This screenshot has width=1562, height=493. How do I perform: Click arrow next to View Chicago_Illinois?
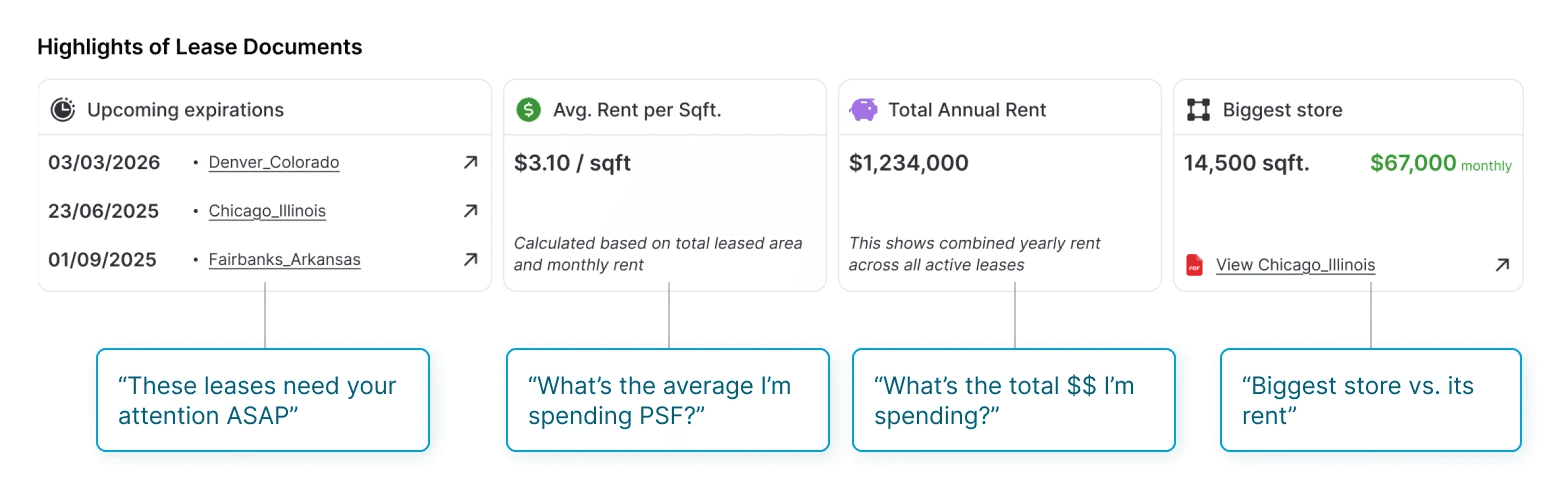tap(1502, 265)
